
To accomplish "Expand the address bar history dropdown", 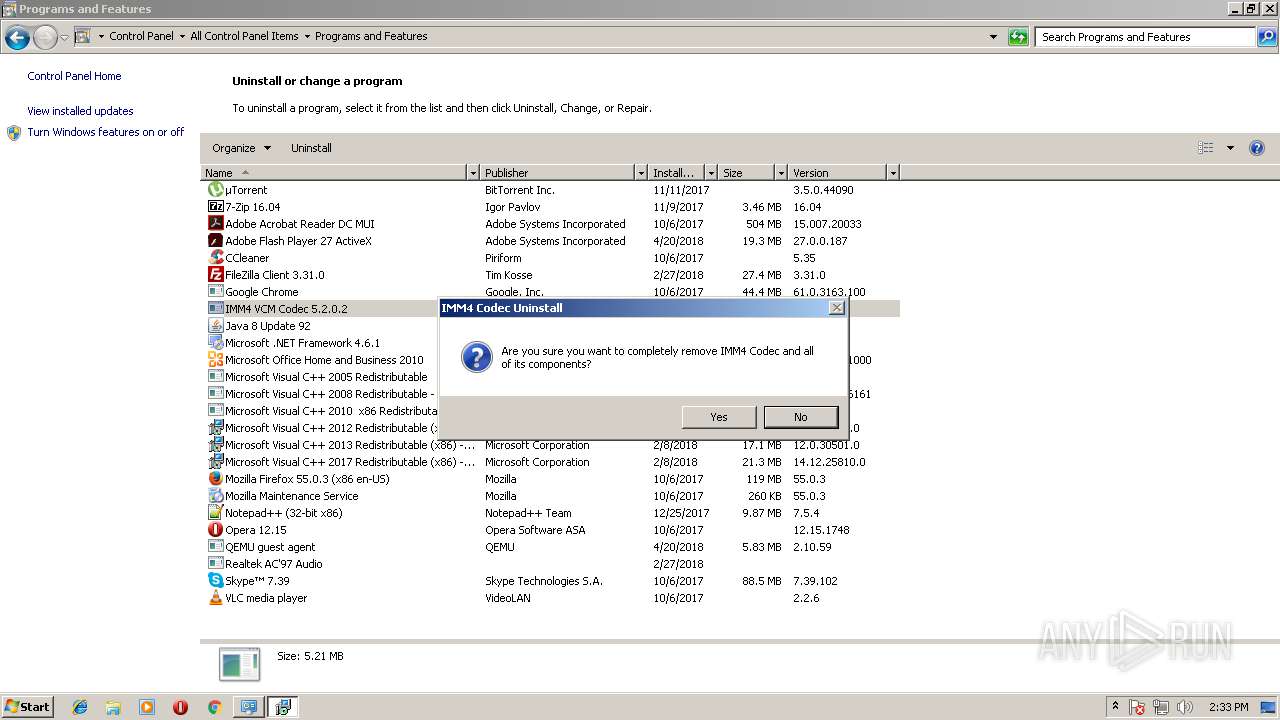I will [993, 37].
